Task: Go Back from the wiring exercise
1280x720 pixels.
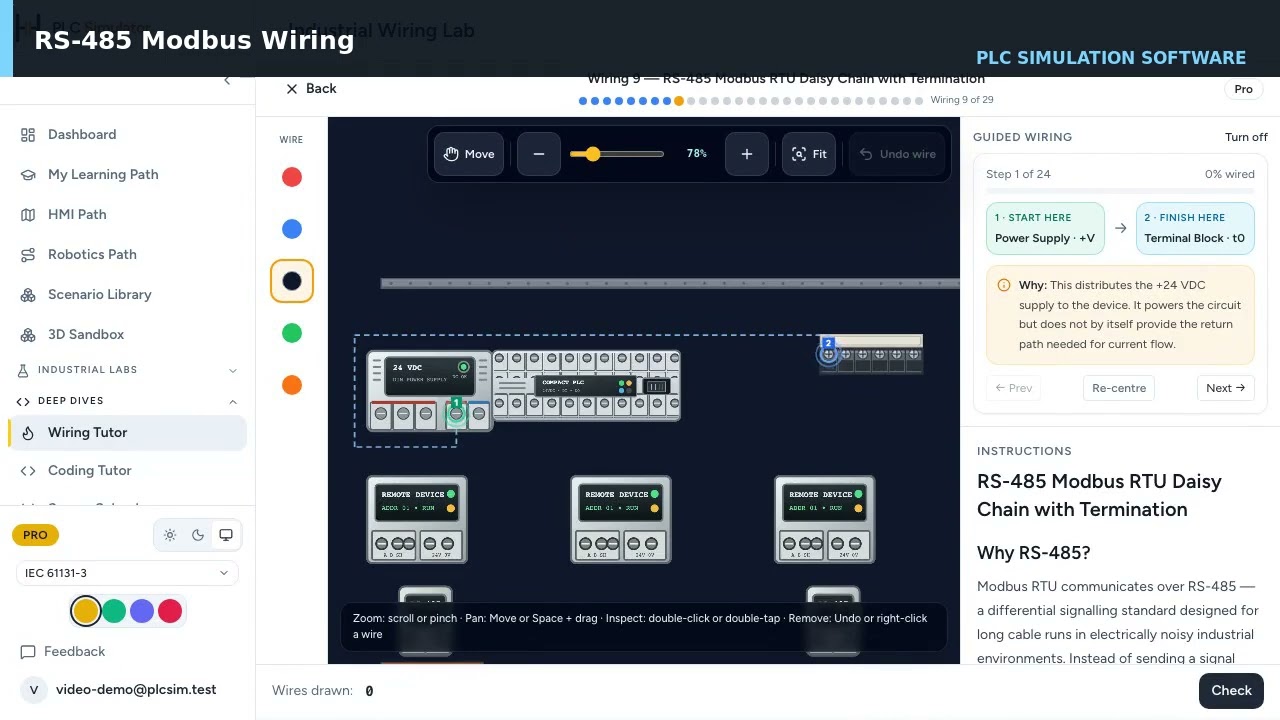Action: [x=311, y=89]
